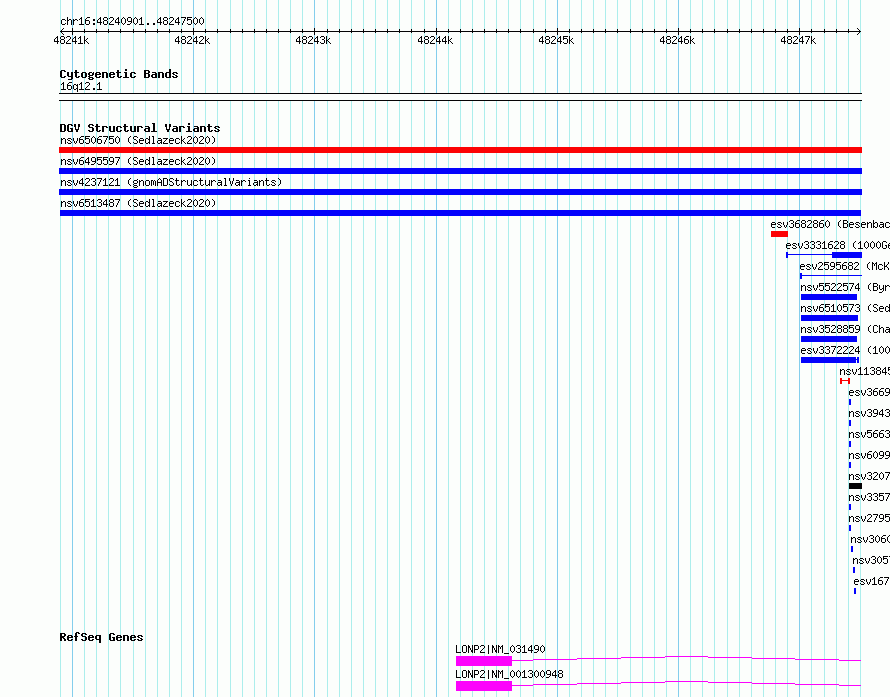Click the LONP2|NM_031490 gene label

tap(500, 649)
